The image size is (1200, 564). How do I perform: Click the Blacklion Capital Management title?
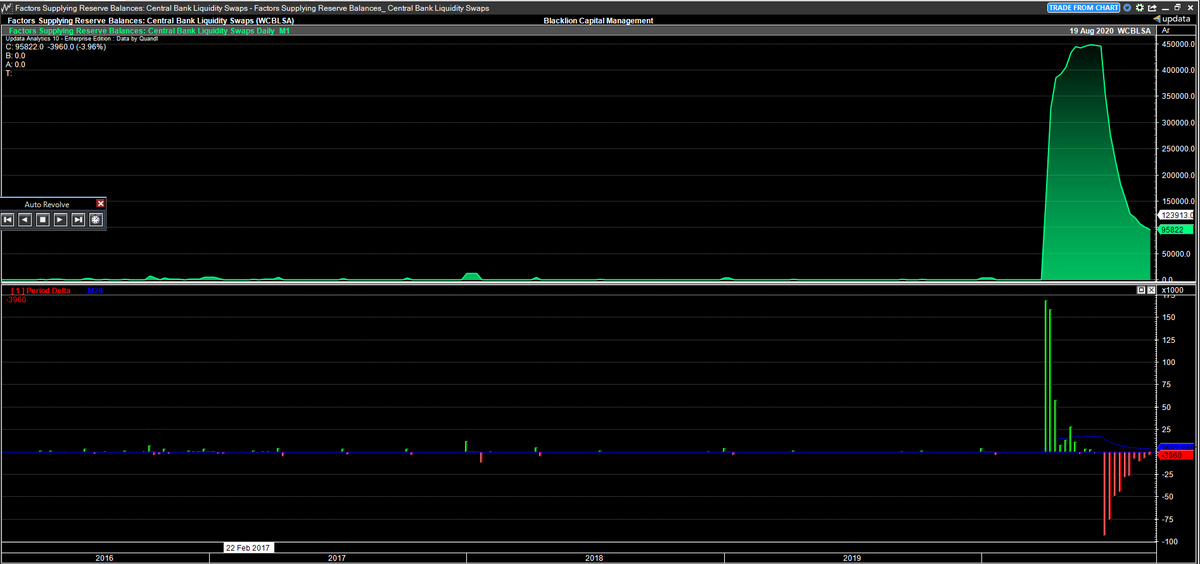598,20
